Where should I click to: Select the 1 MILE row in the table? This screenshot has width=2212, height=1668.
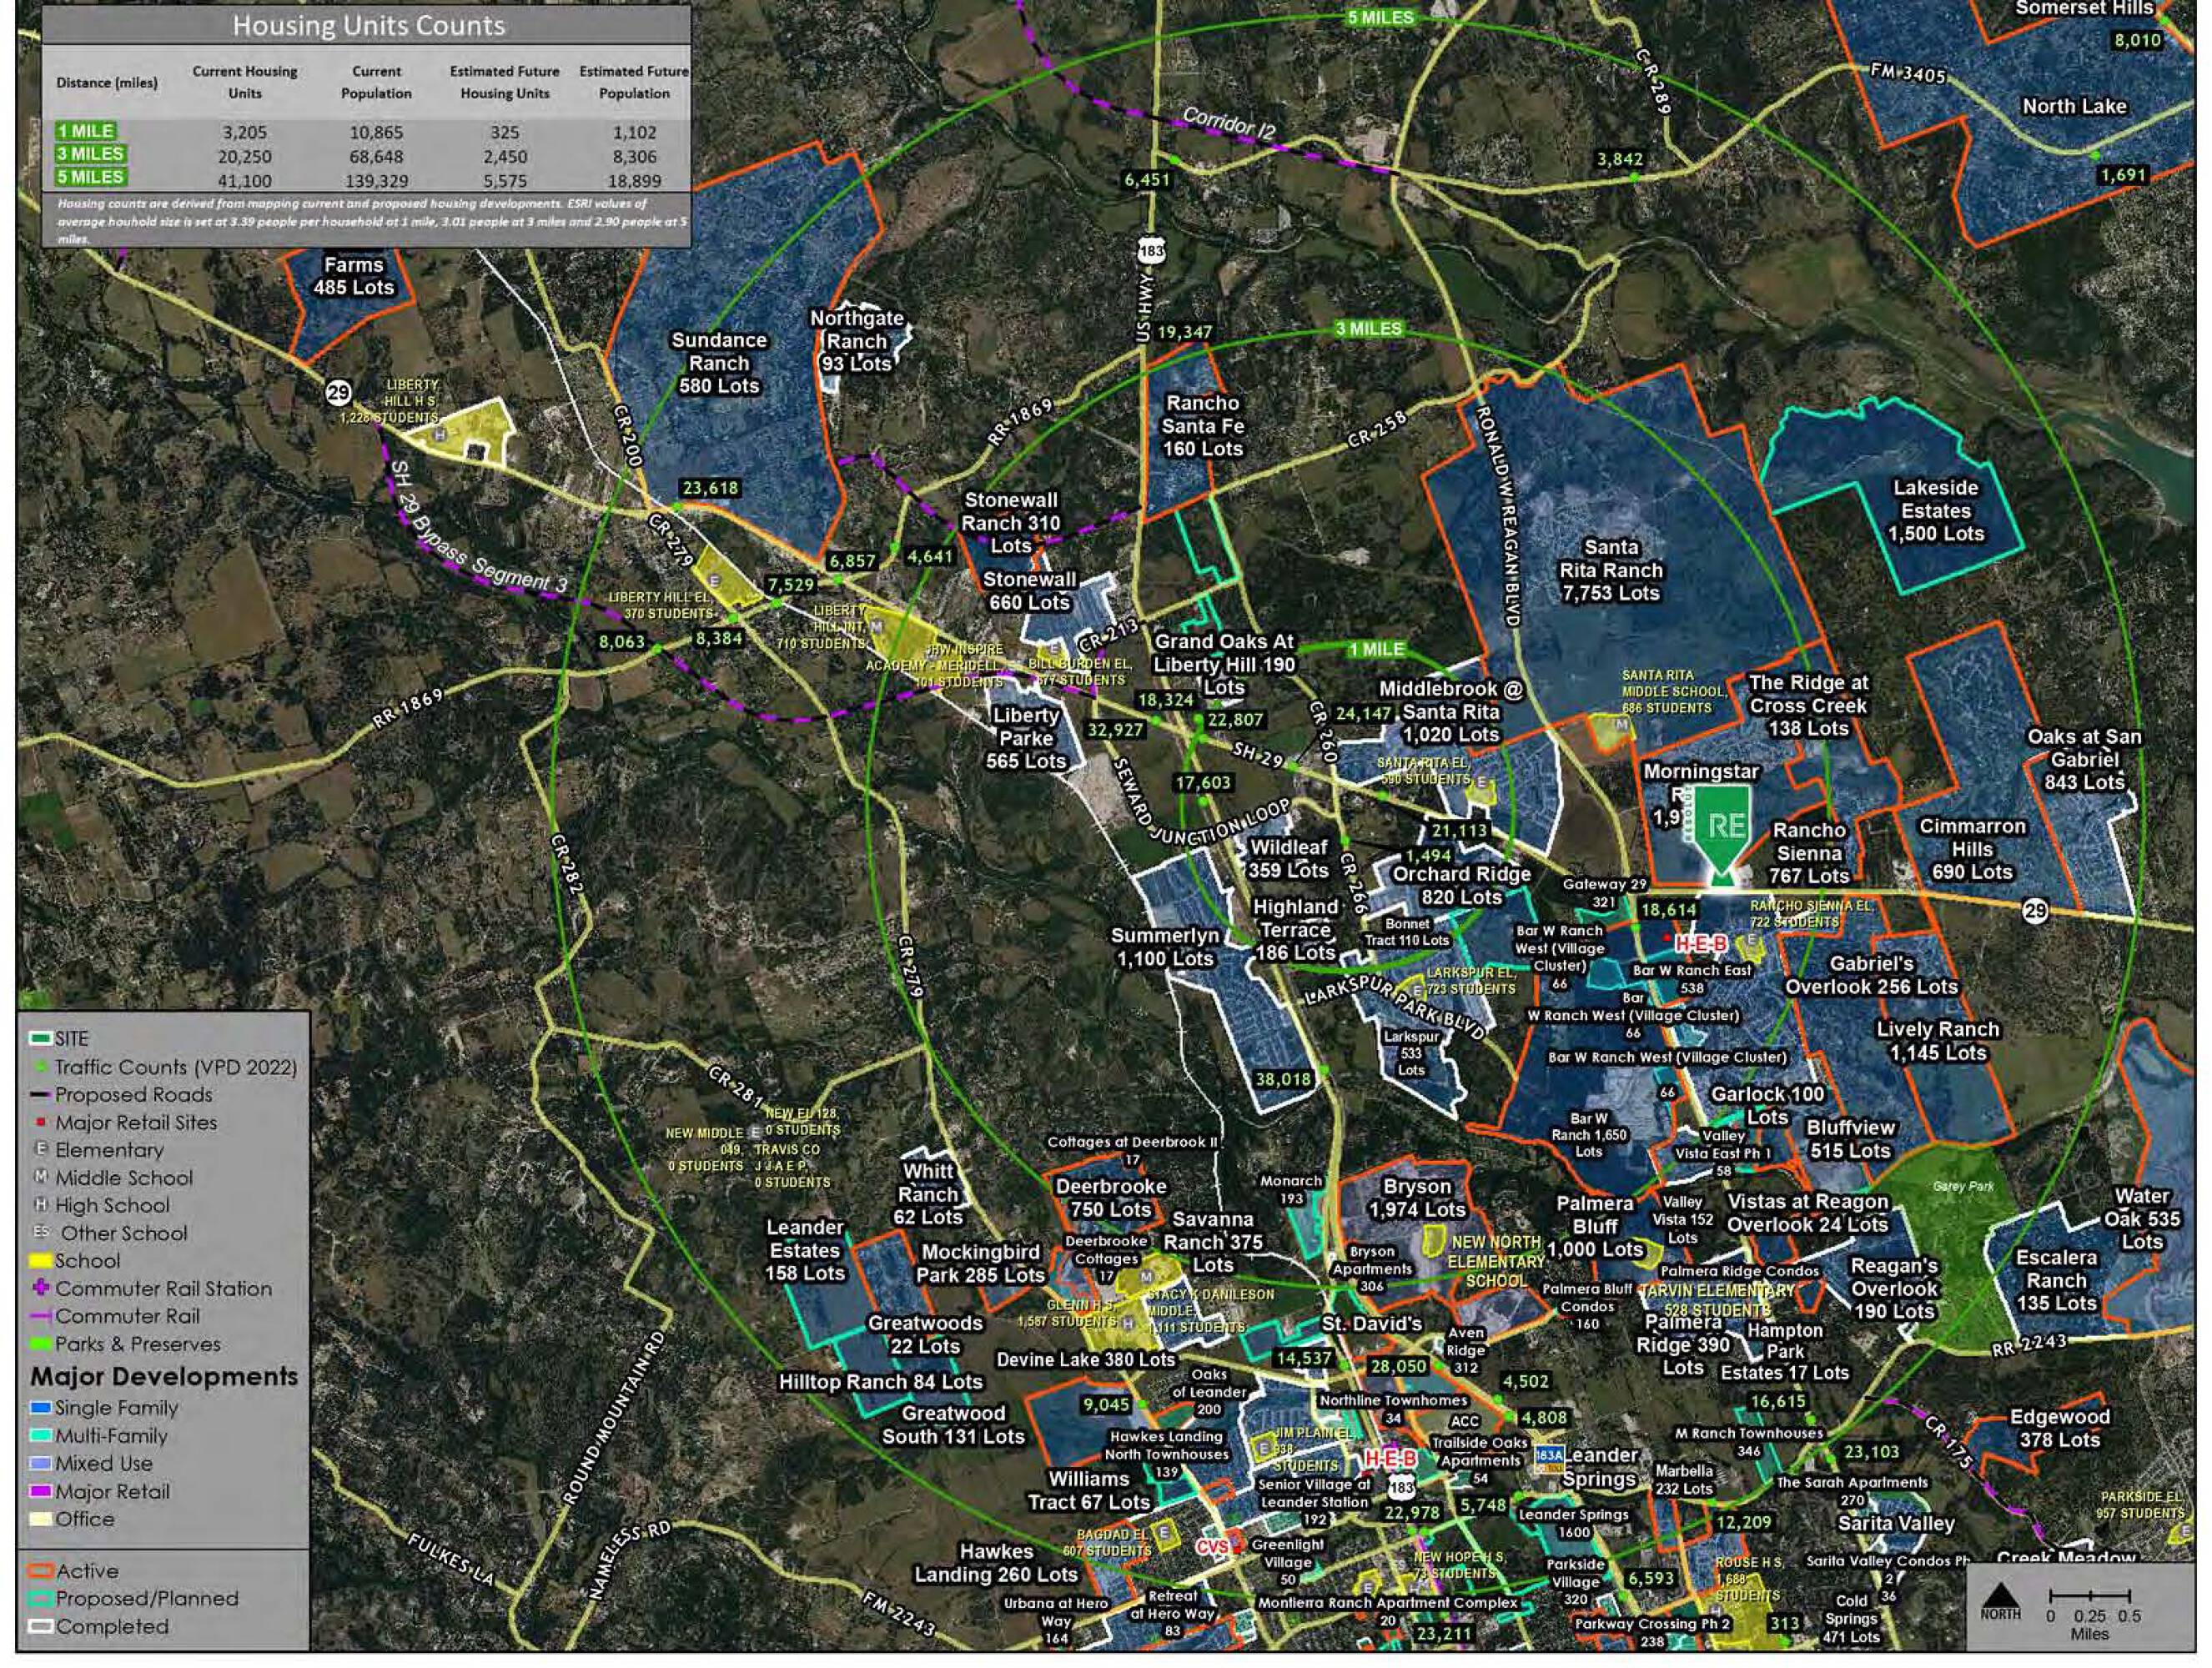[x=87, y=131]
